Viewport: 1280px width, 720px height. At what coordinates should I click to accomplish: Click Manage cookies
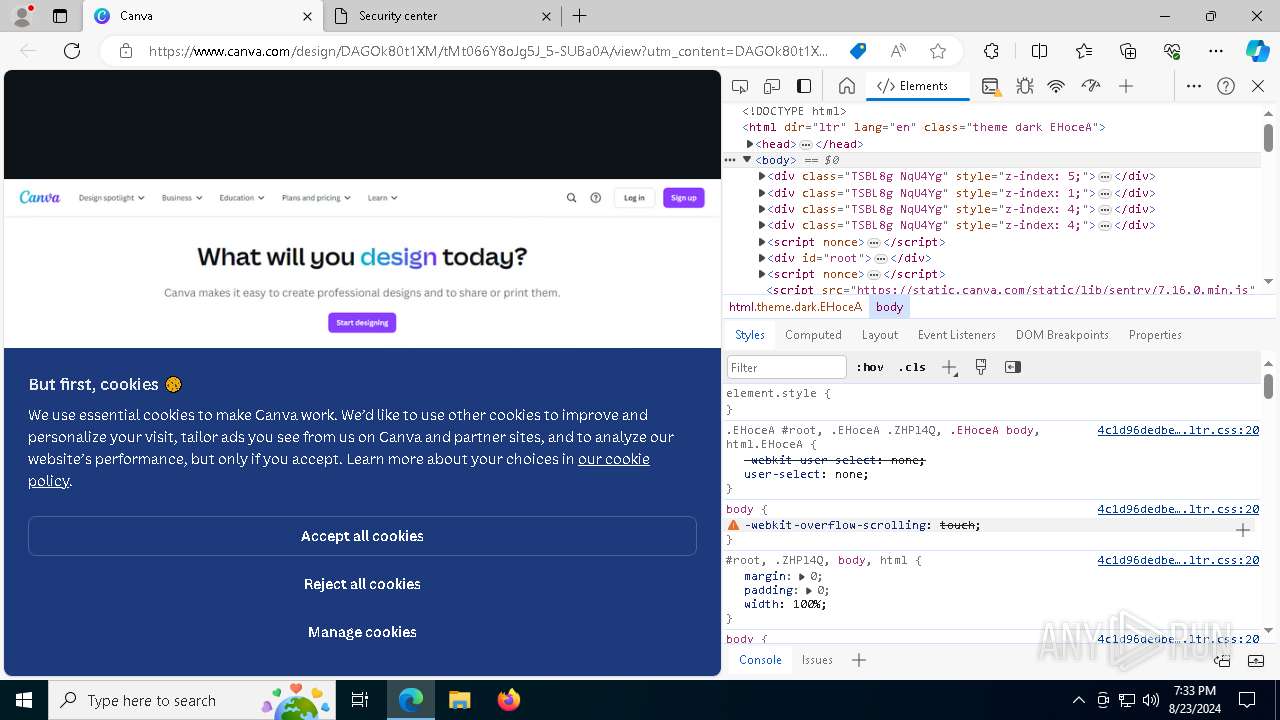click(x=362, y=632)
